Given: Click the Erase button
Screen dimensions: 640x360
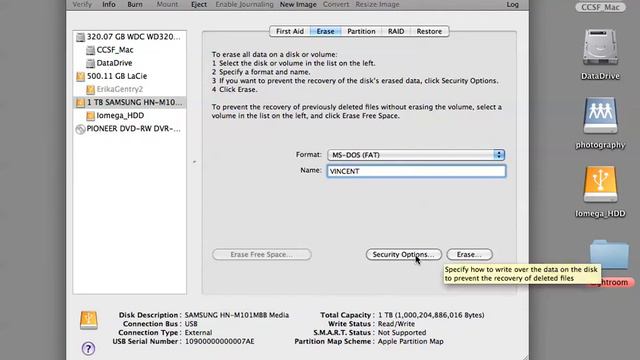Looking at the screenshot, I should pos(469,254).
